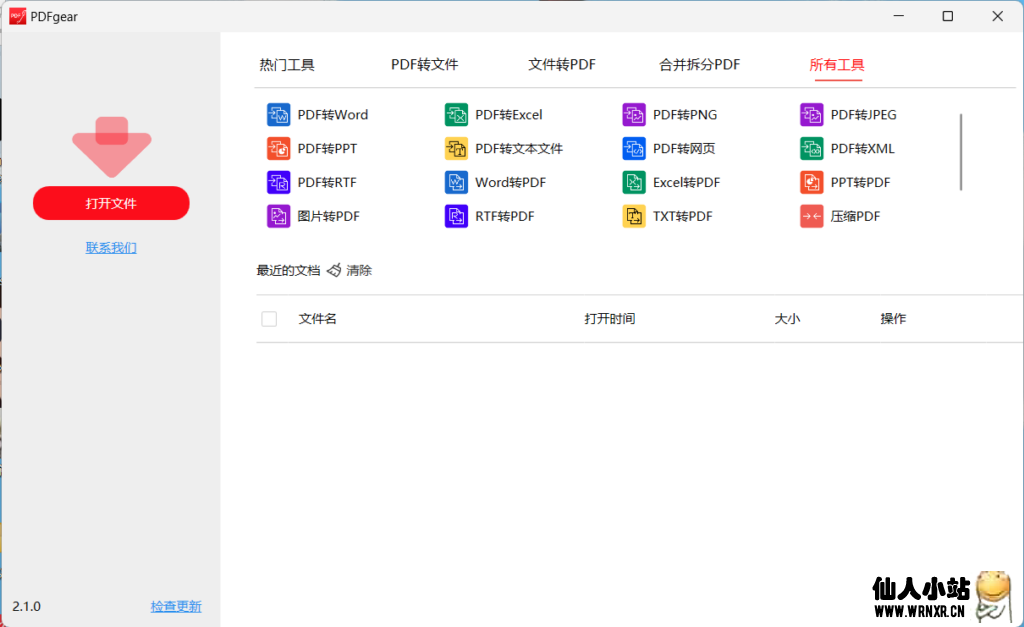Switch to the 合并拆分PDF tab

tap(699, 64)
